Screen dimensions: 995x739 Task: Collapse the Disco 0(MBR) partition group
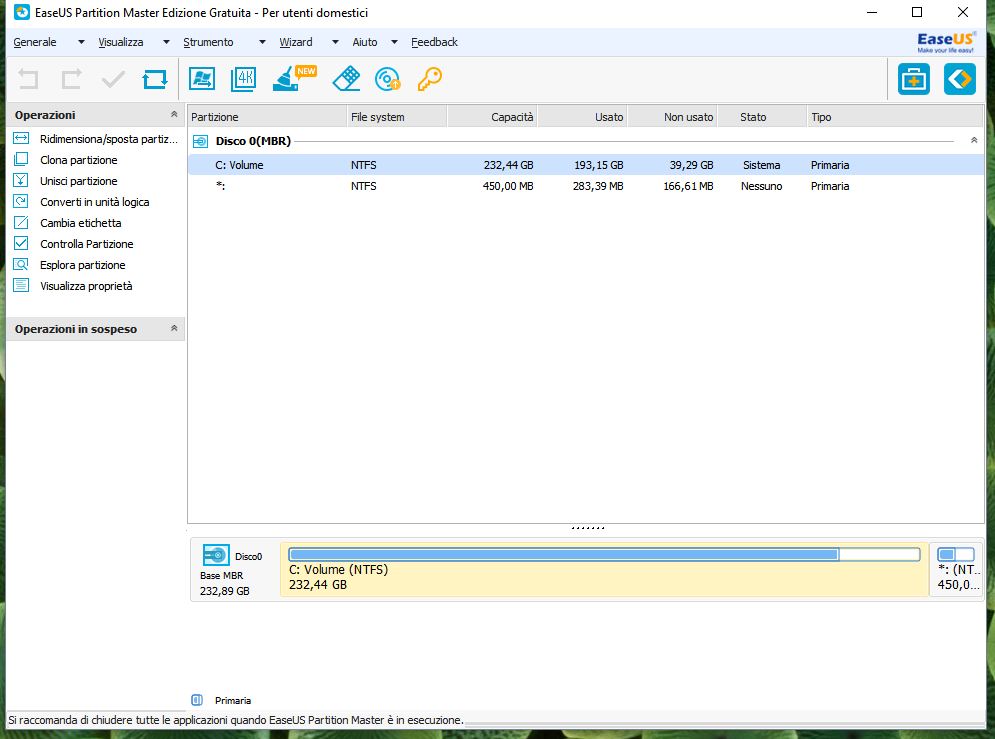pyautogui.click(x=974, y=140)
